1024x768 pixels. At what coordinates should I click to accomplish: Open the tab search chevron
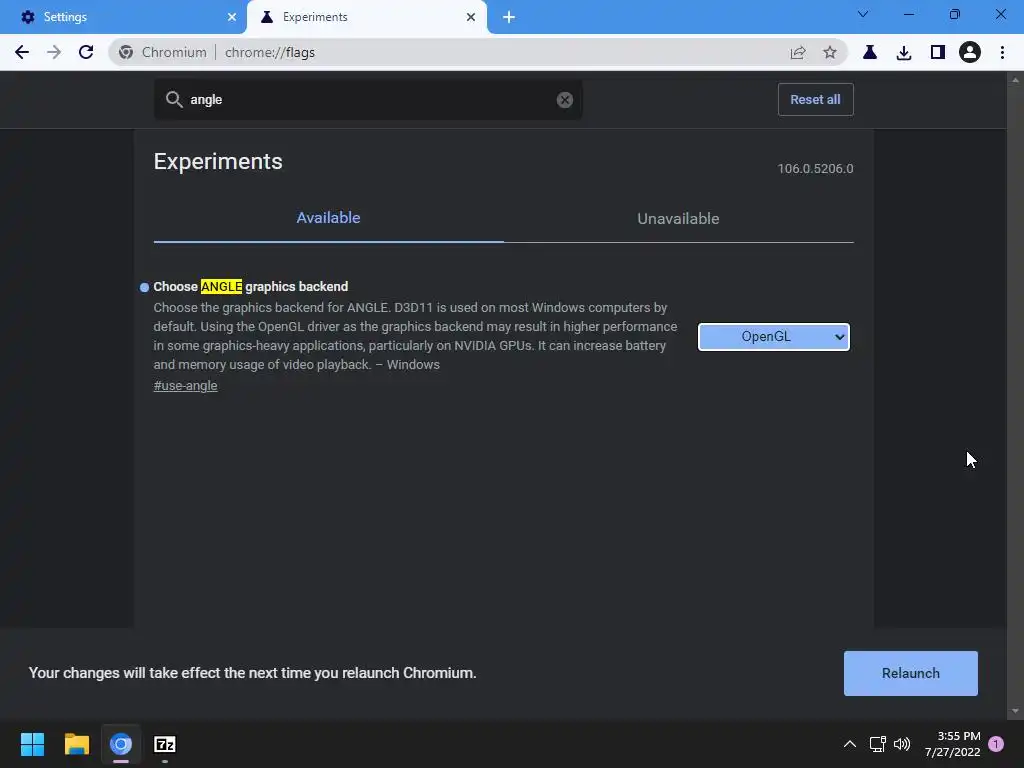[x=863, y=14]
